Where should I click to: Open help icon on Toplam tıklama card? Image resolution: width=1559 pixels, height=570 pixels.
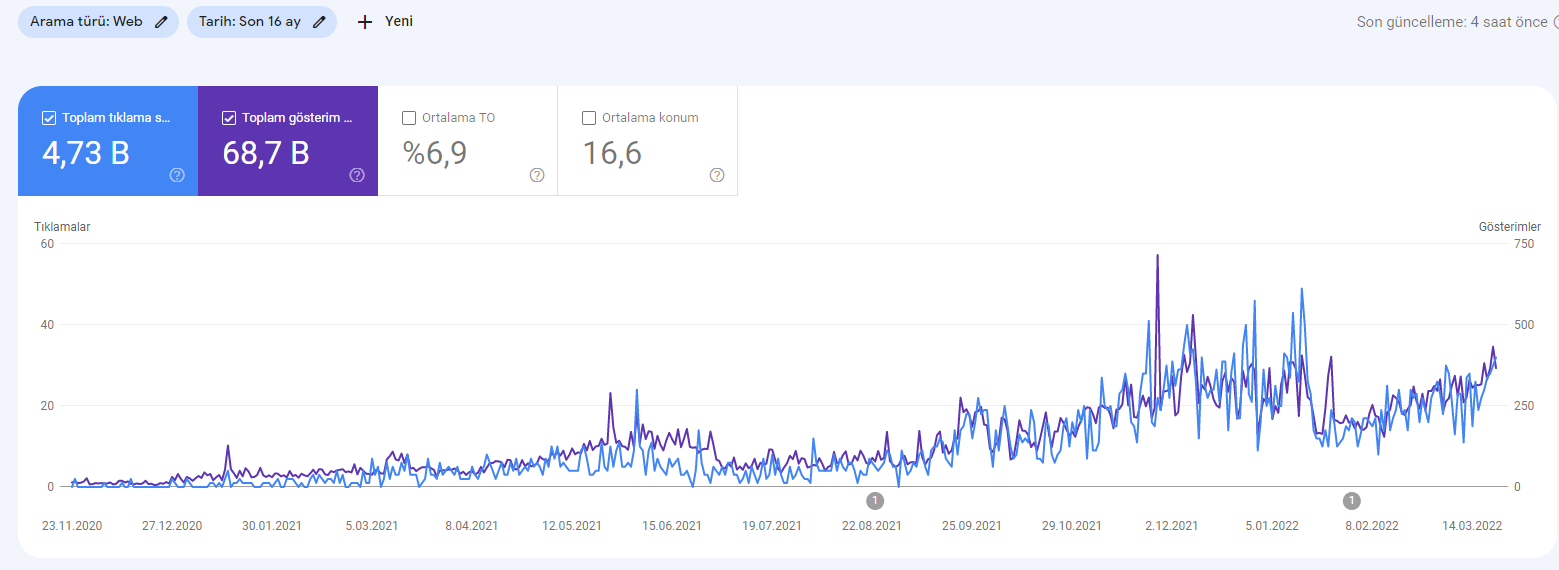tap(177, 175)
